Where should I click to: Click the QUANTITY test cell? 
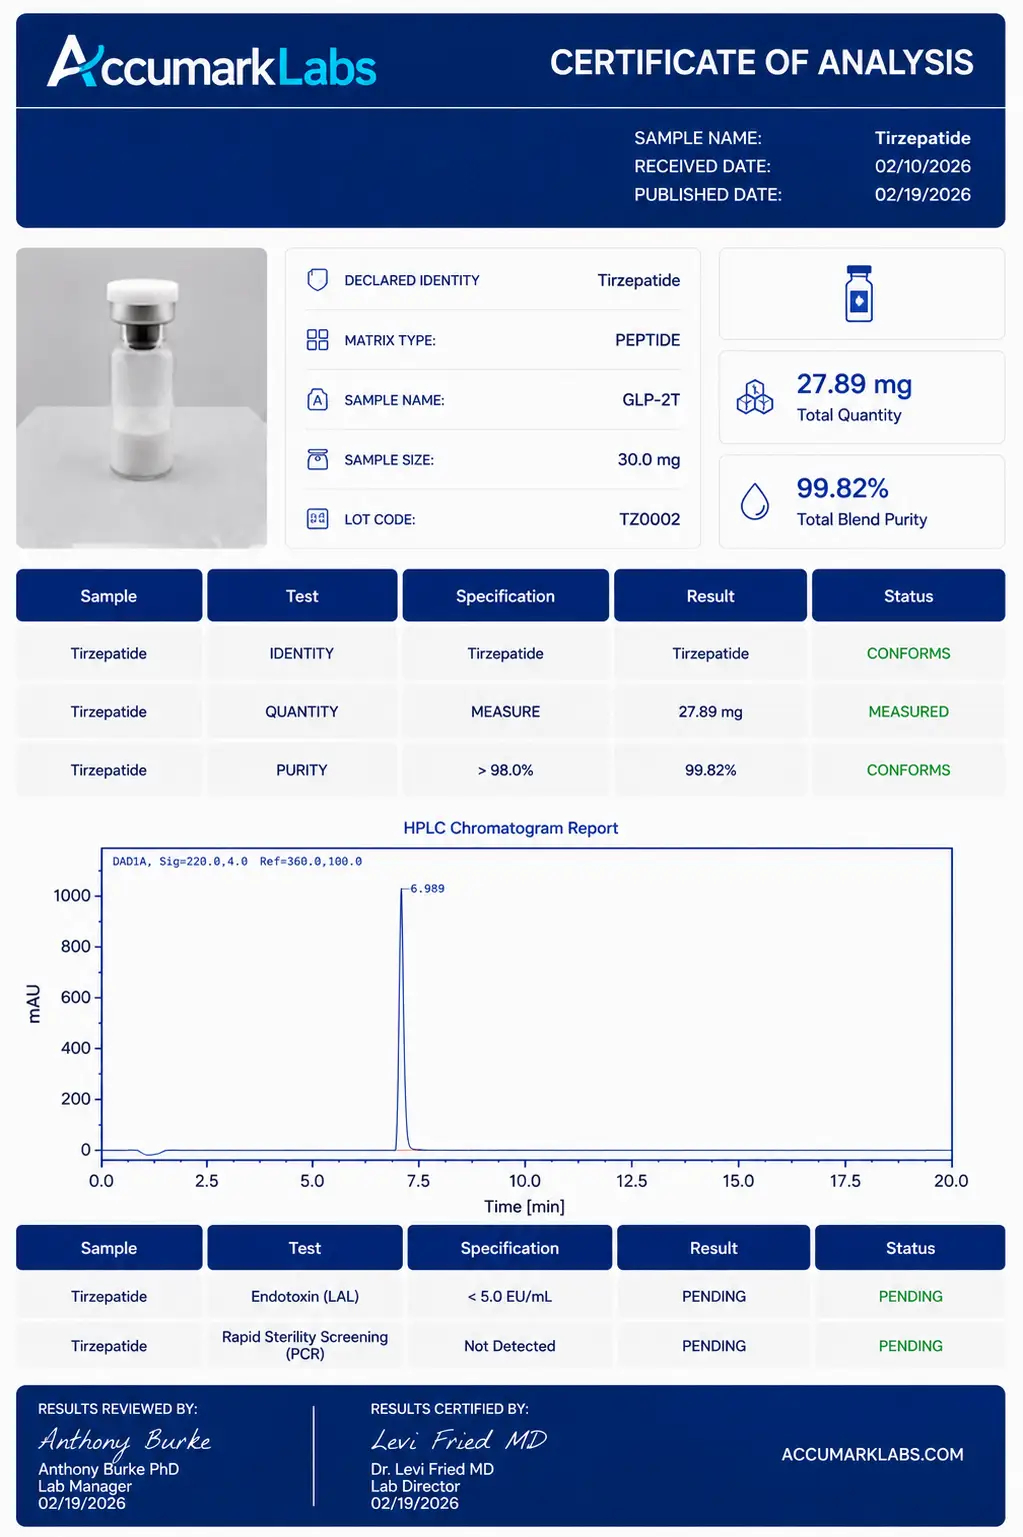302,712
